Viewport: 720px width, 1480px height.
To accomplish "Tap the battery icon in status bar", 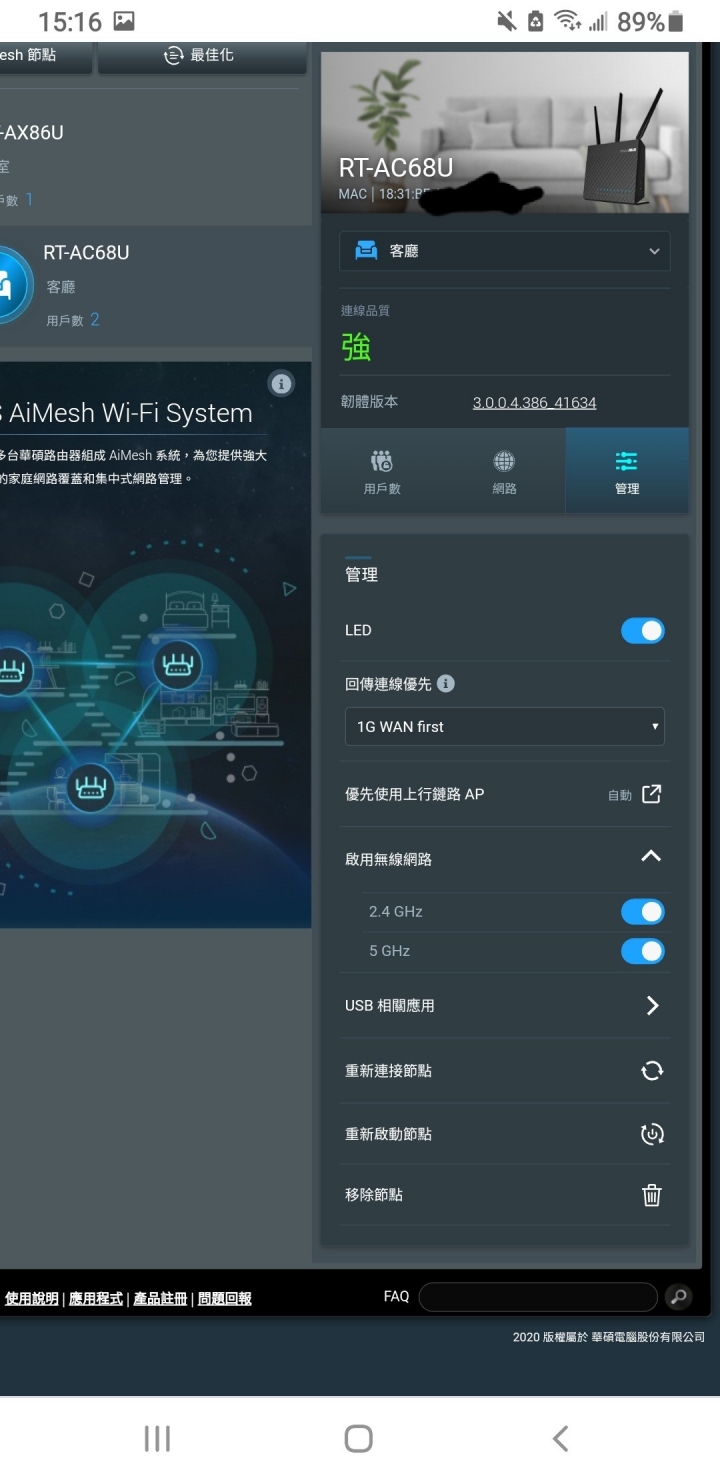I will click(677, 21).
